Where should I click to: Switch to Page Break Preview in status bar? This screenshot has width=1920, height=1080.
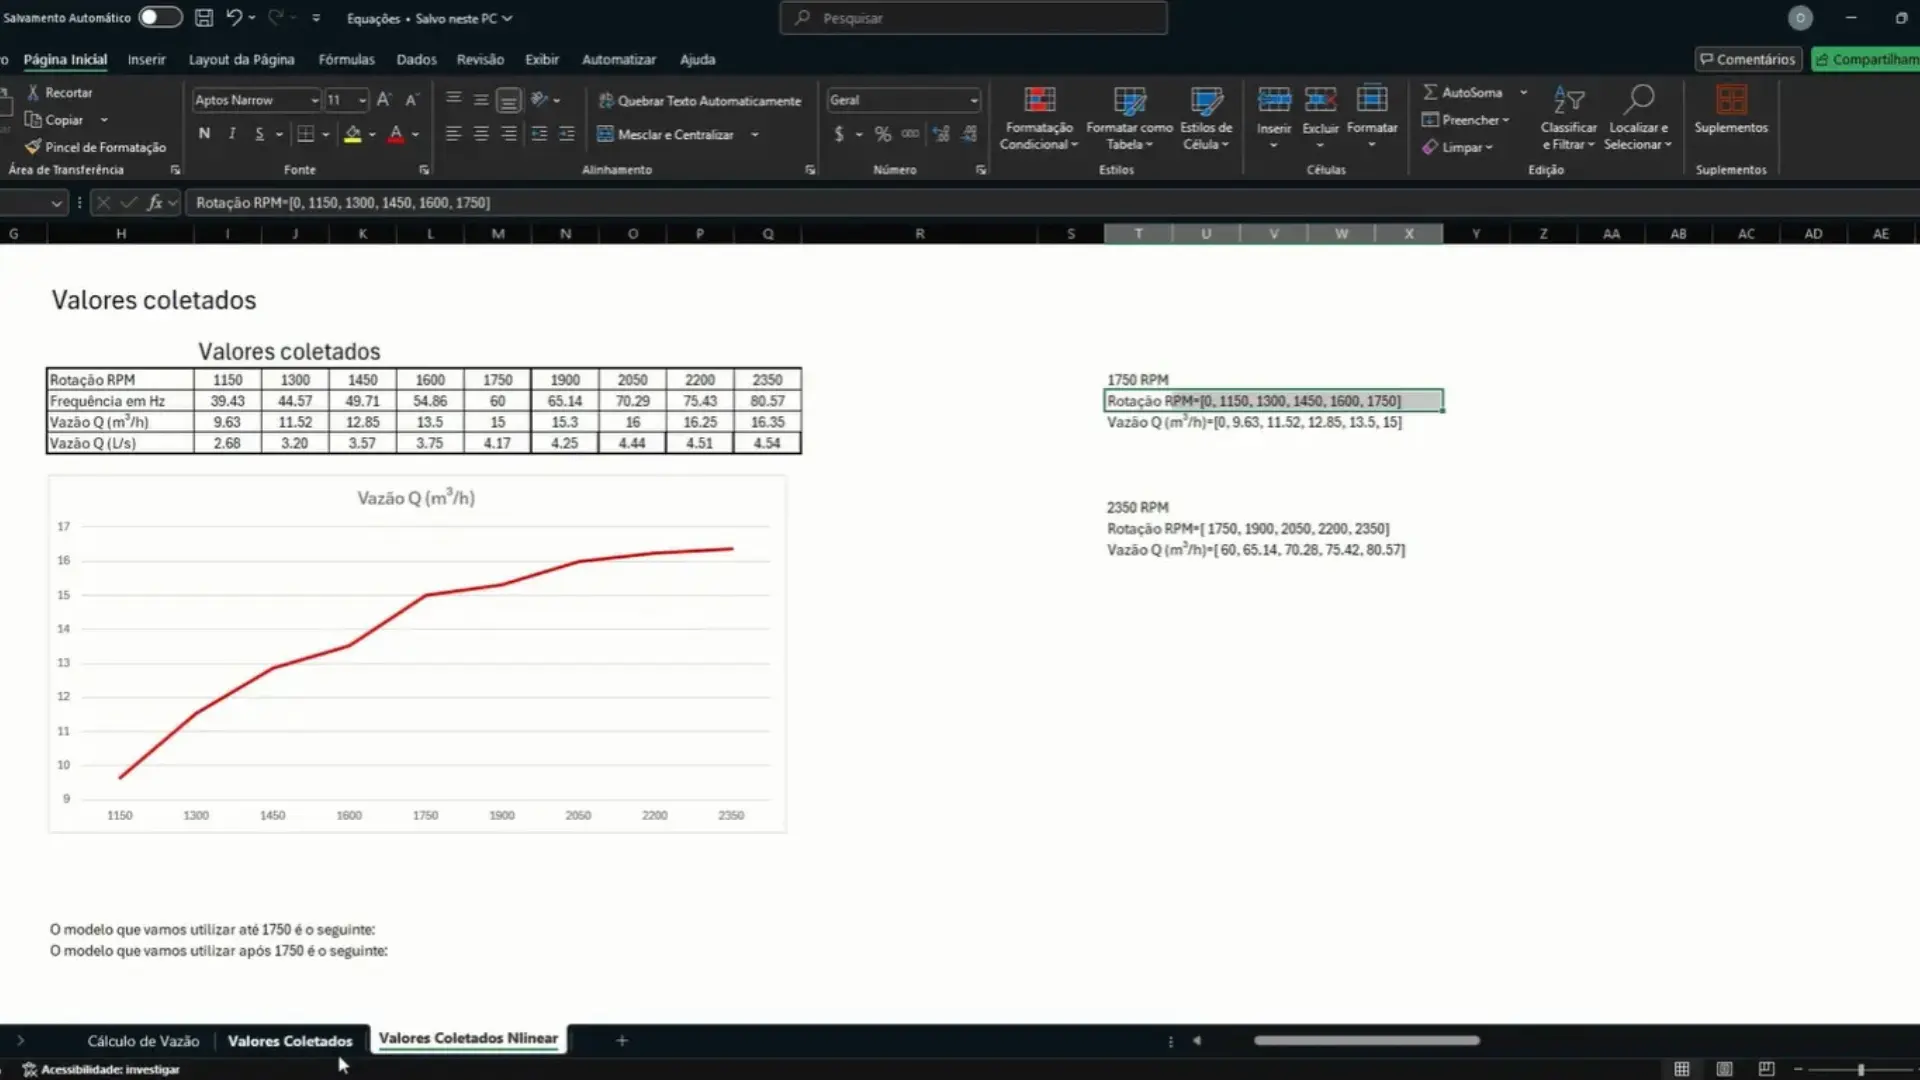click(1766, 1069)
